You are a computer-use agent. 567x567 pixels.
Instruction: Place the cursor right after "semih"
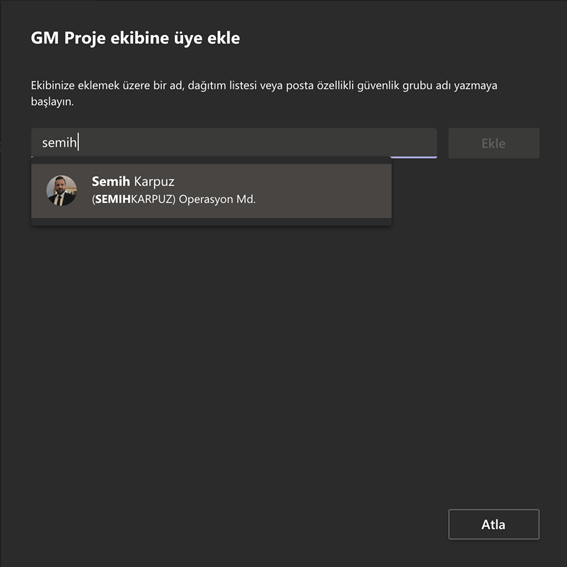[78, 142]
